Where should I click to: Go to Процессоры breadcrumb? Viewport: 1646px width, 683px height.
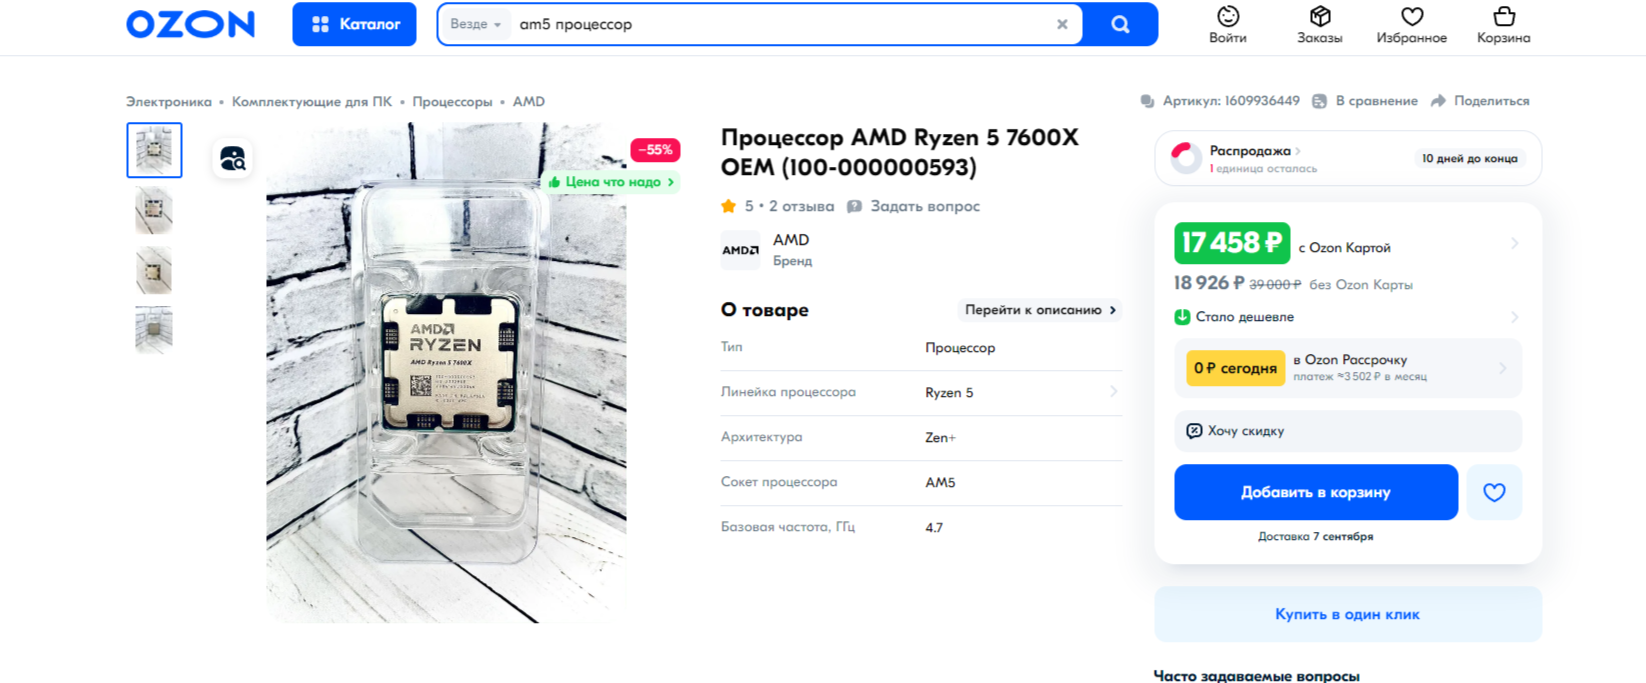point(452,102)
